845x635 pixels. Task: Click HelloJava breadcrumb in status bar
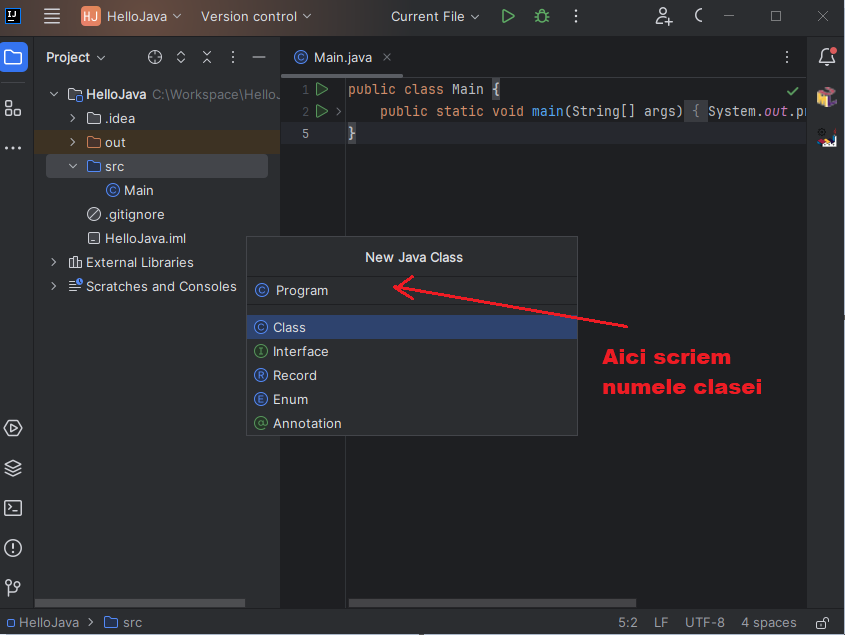pyautogui.click(x=43, y=623)
